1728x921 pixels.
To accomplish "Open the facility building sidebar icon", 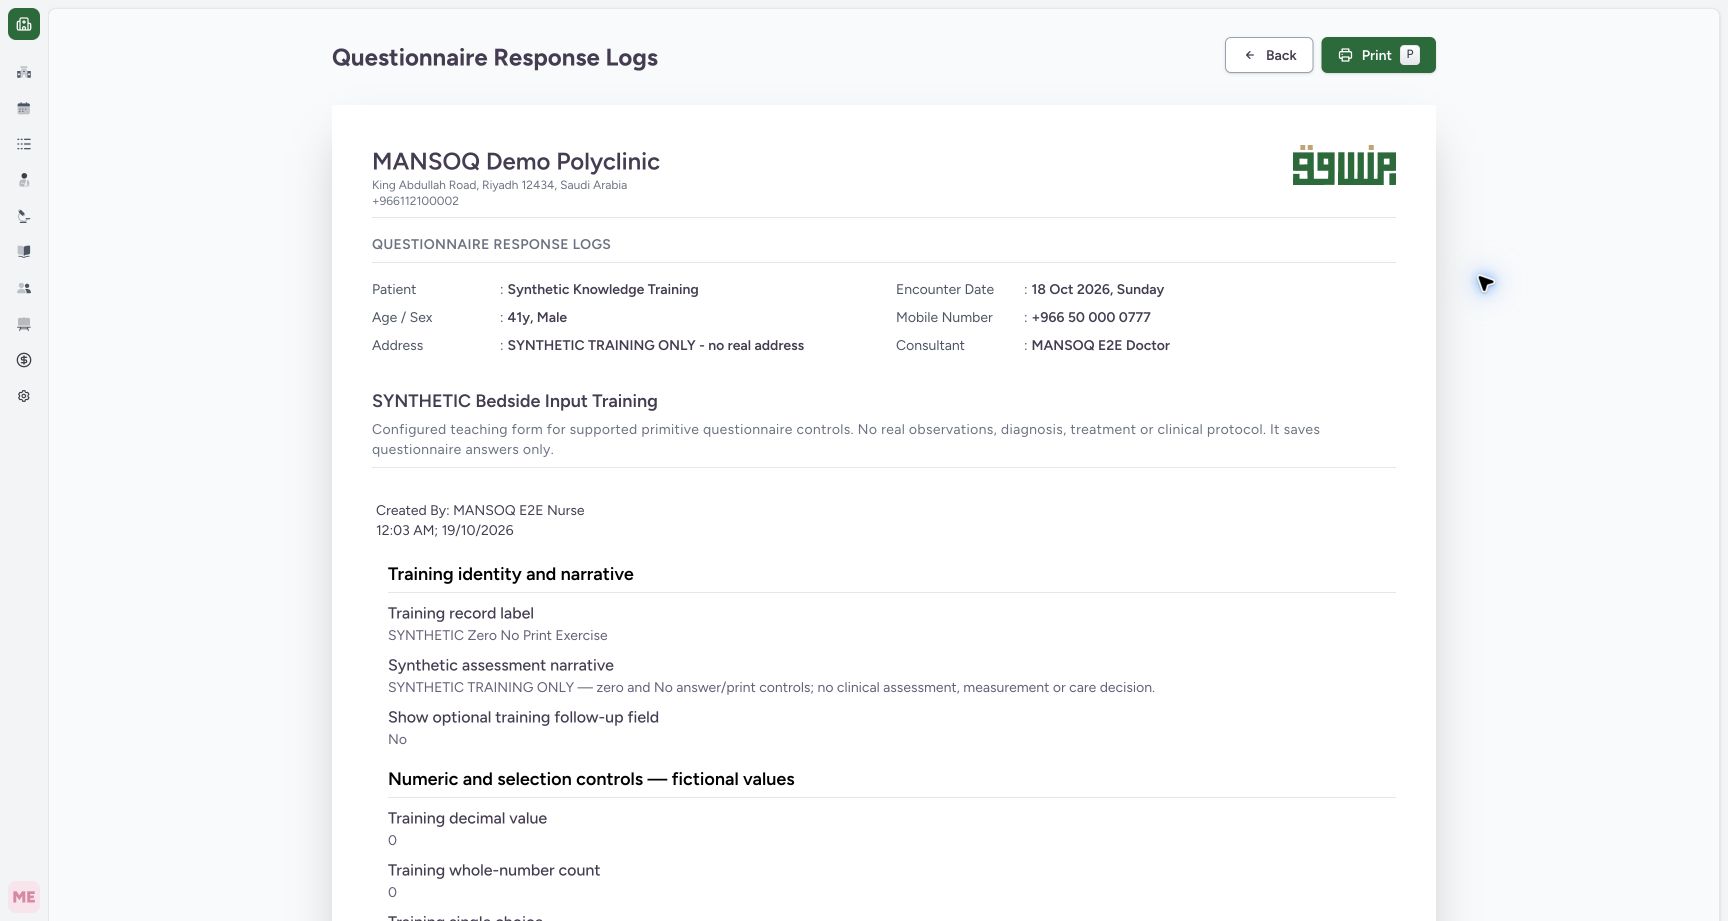I will point(24,72).
